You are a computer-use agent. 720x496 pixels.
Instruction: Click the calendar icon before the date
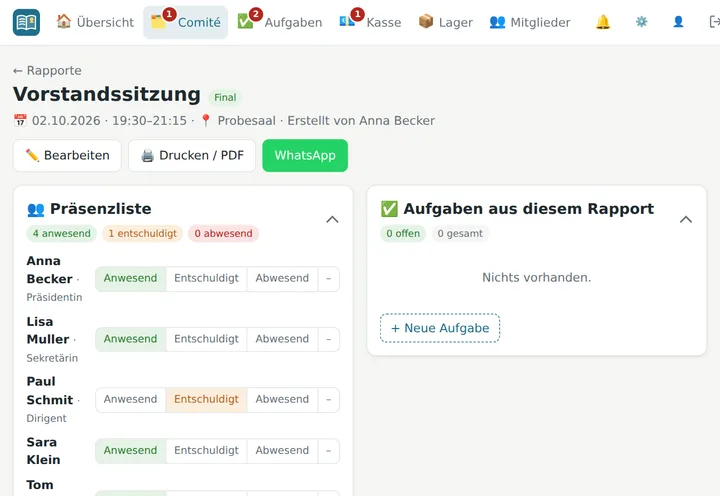[x=20, y=120]
